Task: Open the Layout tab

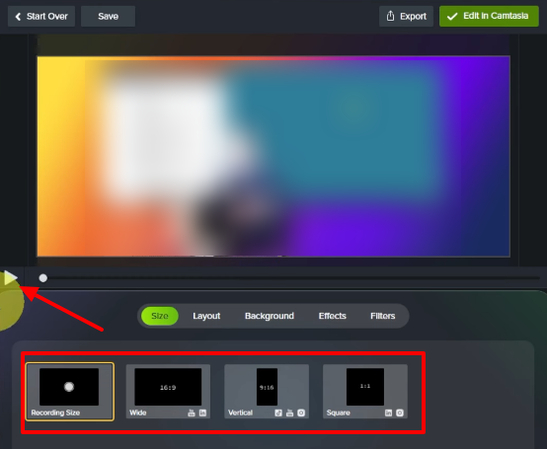Action: [207, 316]
